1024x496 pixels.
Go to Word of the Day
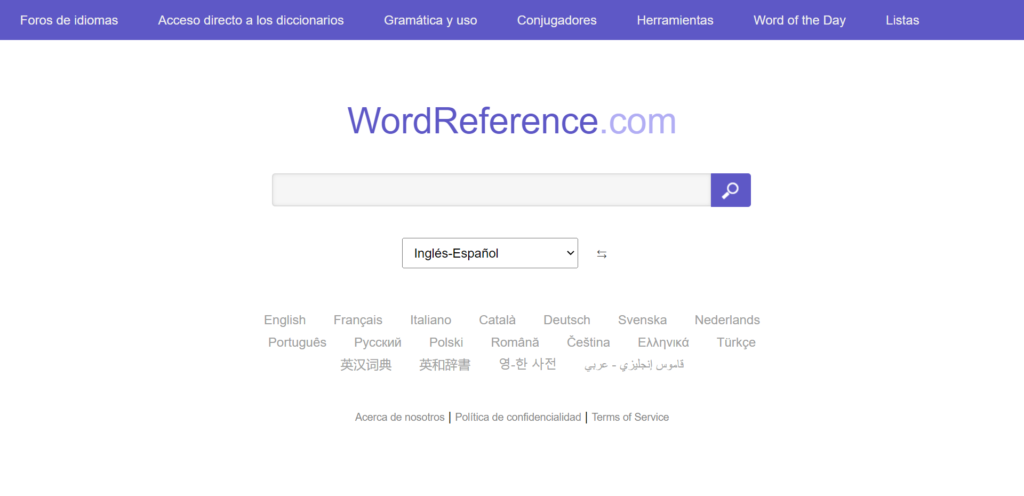(x=799, y=20)
